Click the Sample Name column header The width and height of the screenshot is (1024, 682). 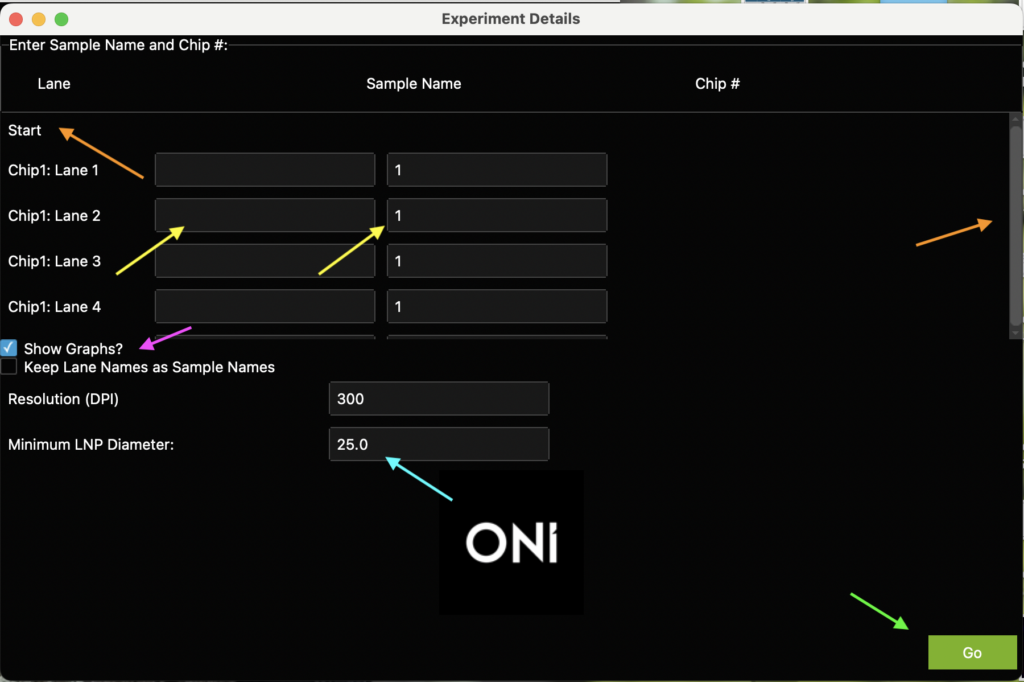[413, 84]
